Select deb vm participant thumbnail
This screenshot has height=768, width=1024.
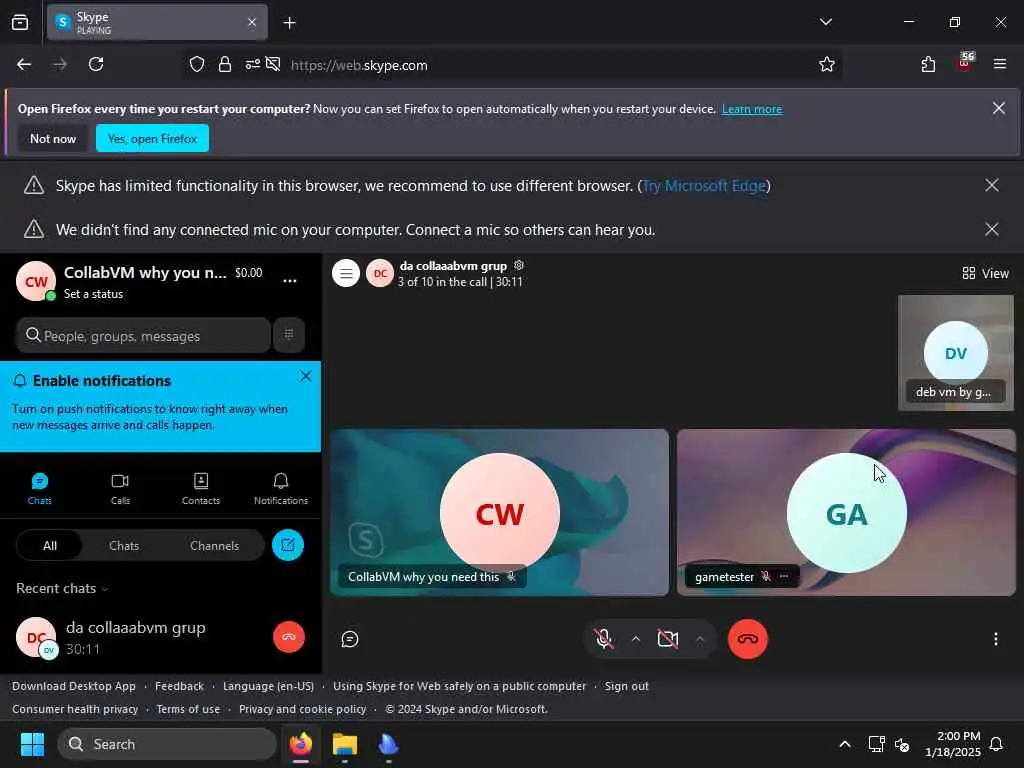[956, 353]
